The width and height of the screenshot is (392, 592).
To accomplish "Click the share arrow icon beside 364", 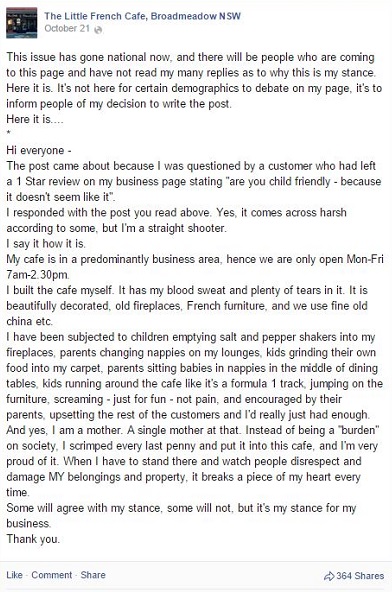I will [329, 576].
